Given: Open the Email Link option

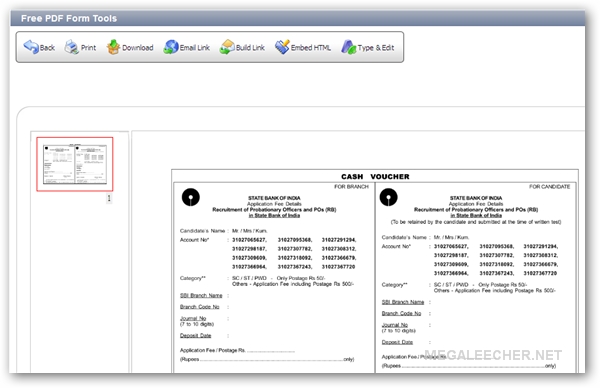Looking at the screenshot, I should click(195, 48).
